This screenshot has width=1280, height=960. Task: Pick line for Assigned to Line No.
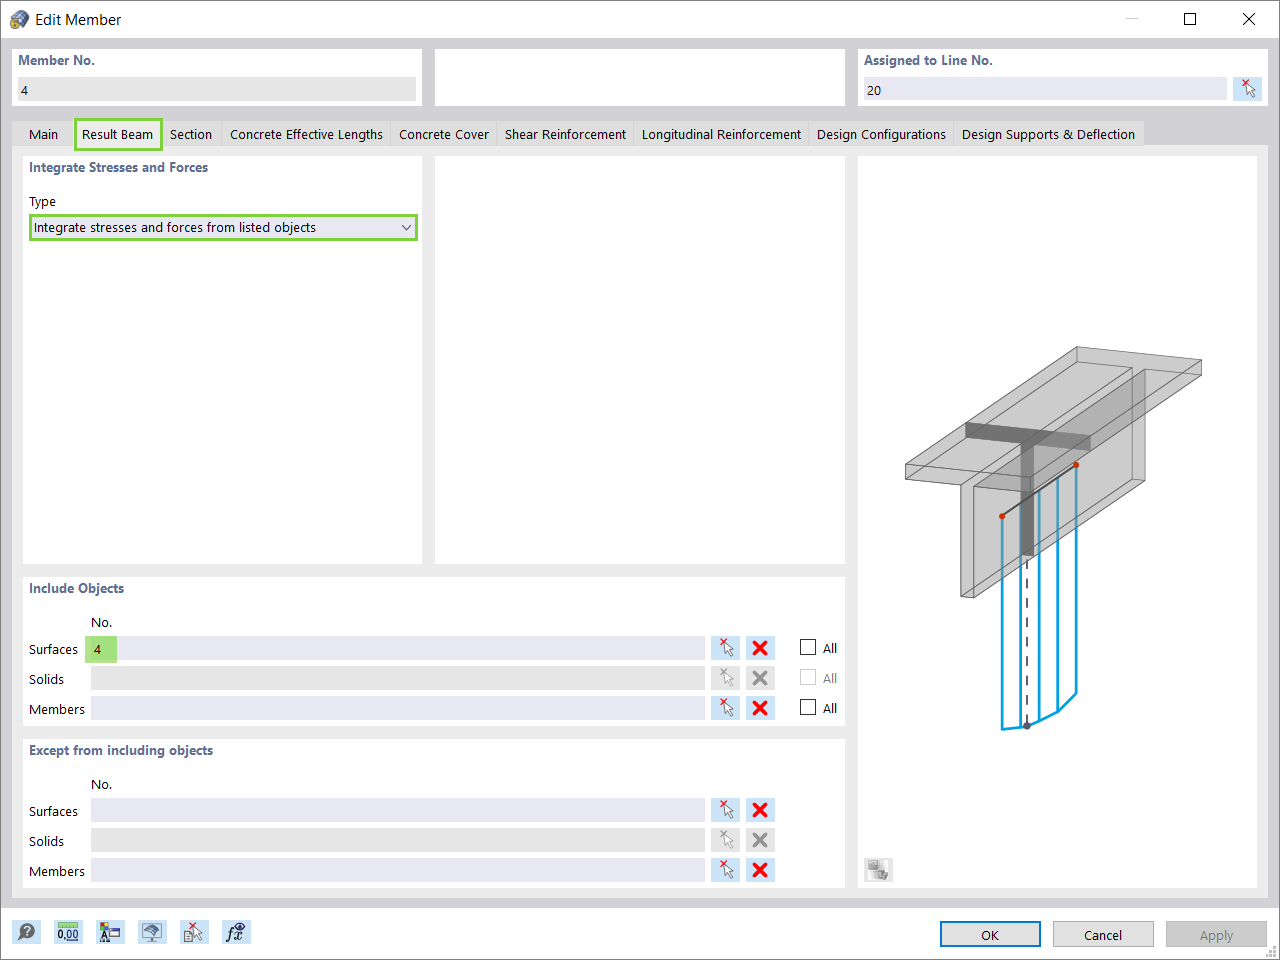pyautogui.click(x=1247, y=89)
